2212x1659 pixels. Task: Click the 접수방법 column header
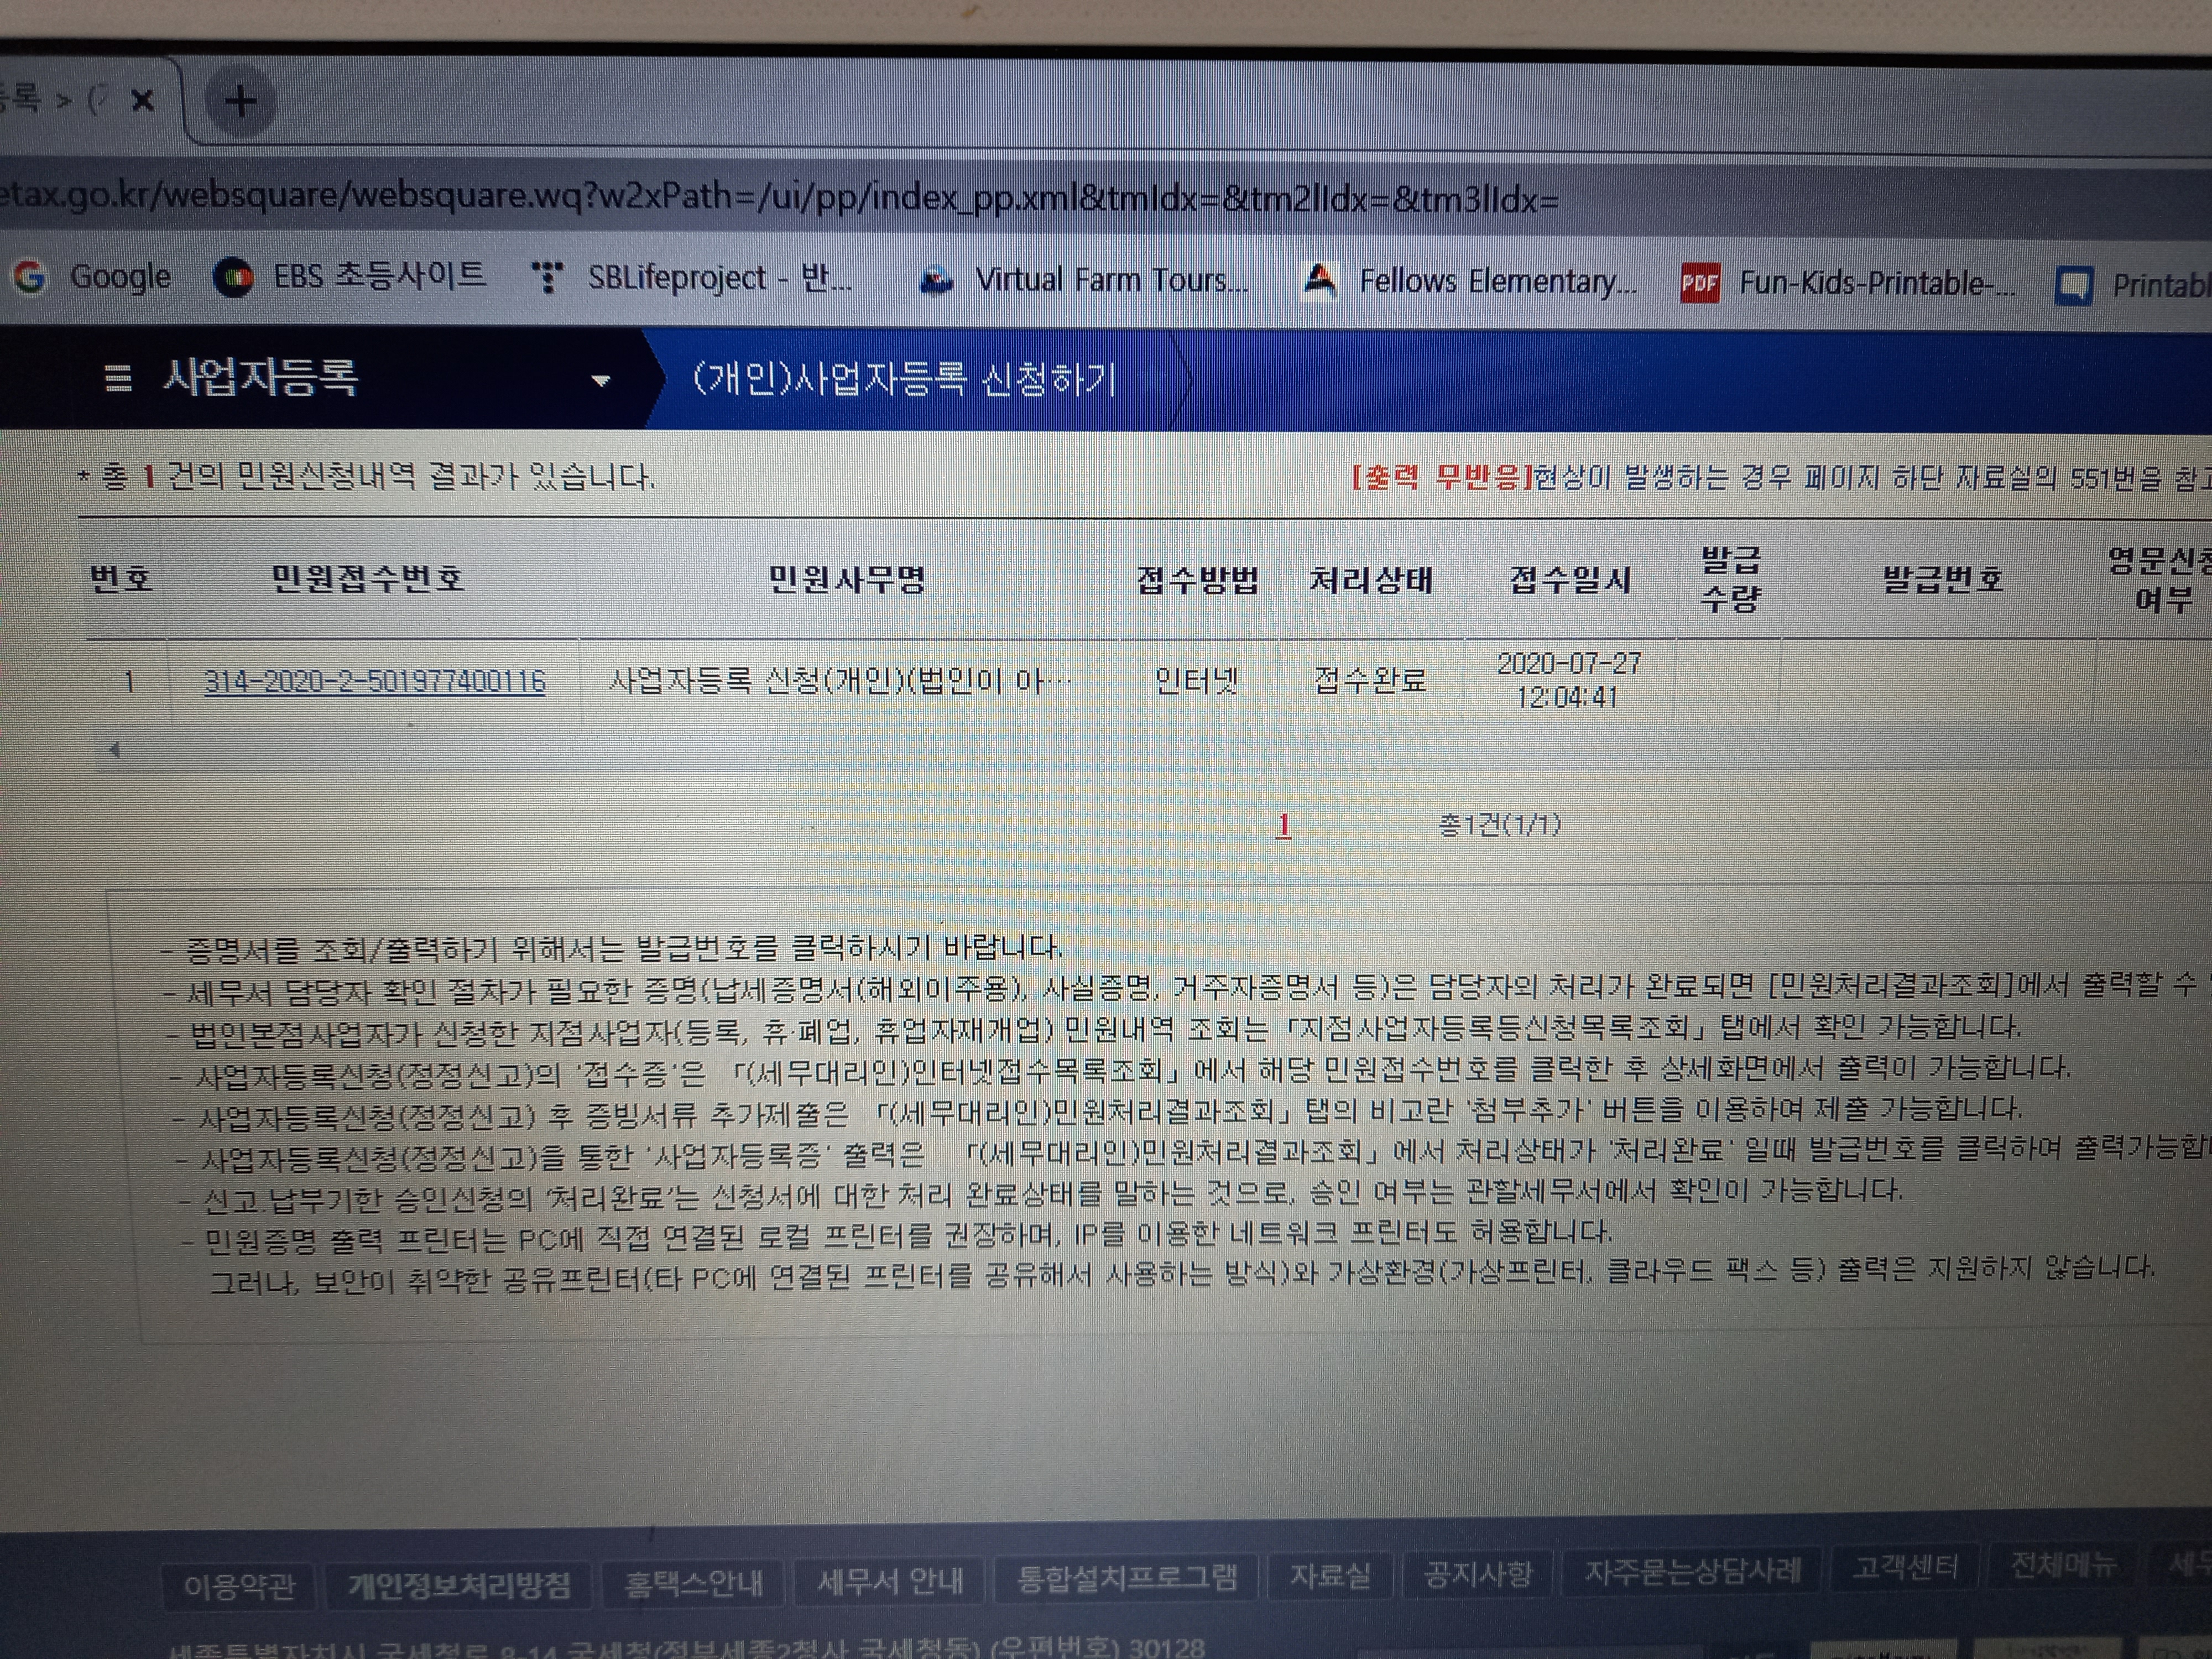click(x=1197, y=580)
